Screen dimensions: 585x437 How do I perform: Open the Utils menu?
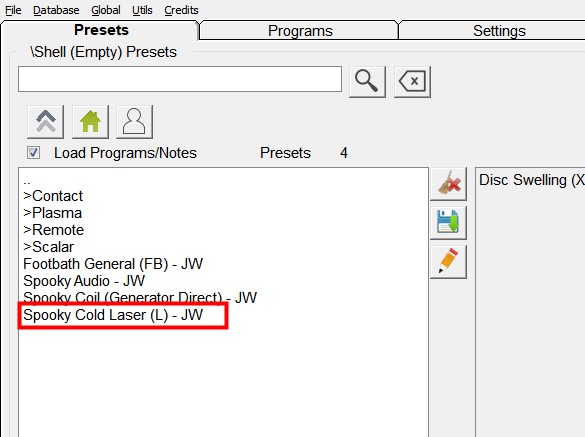pos(142,10)
